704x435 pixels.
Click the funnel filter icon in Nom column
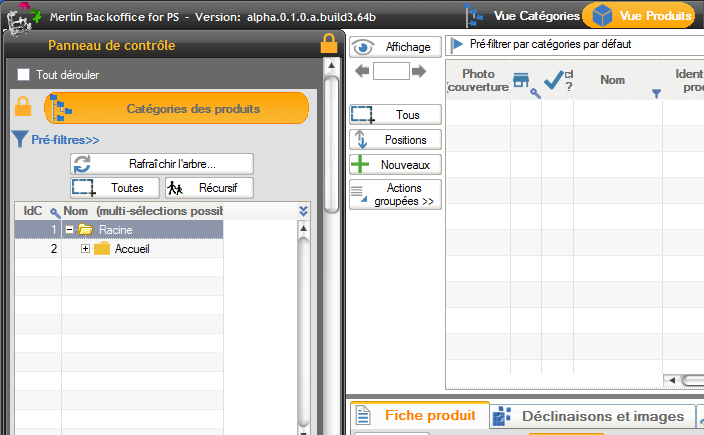[656, 93]
